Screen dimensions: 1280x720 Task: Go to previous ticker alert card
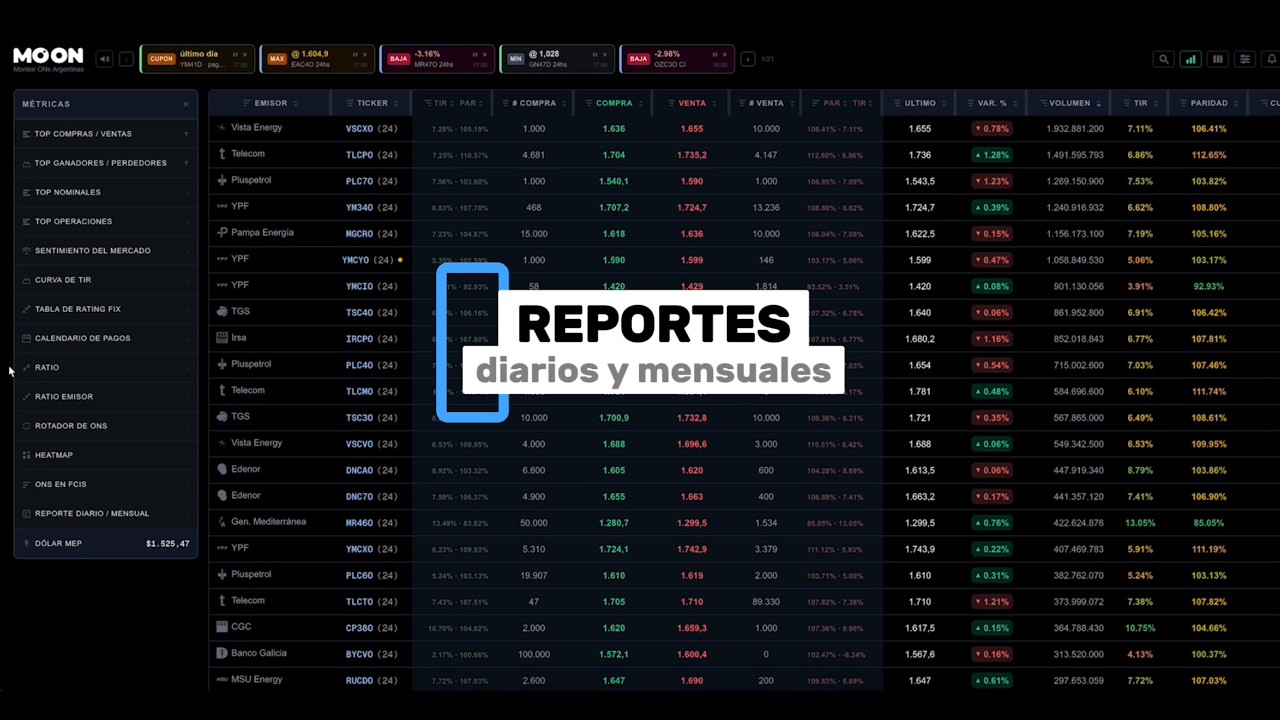coord(126,59)
